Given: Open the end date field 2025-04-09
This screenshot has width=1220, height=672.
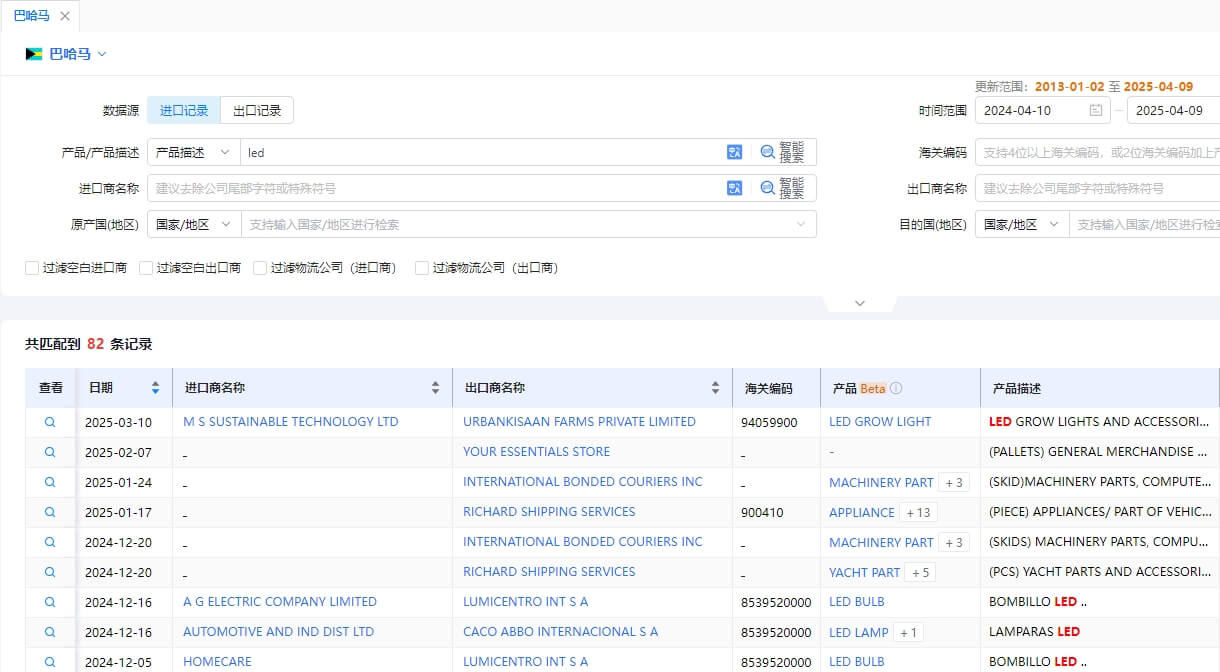Looking at the screenshot, I should [1173, 110].
